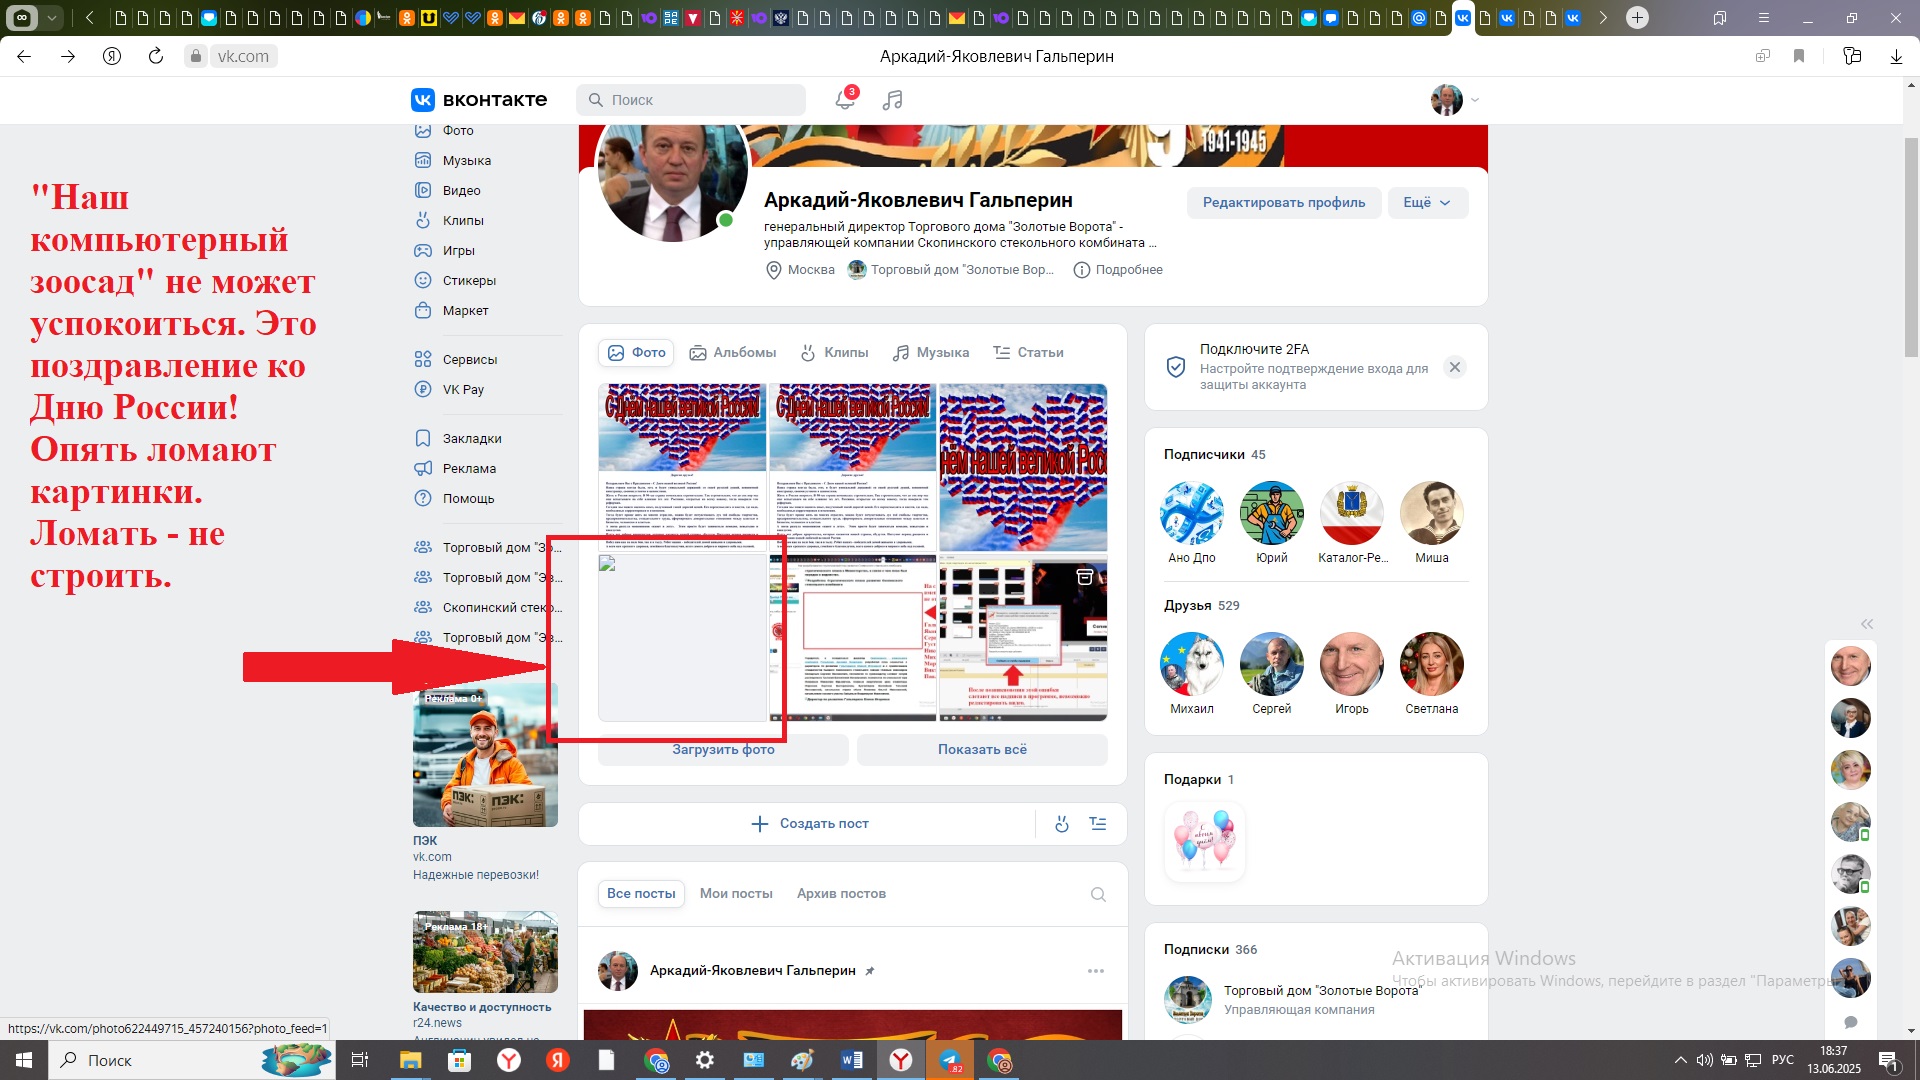
Task: Open Подписчики 45 list
Action: 1214,454
